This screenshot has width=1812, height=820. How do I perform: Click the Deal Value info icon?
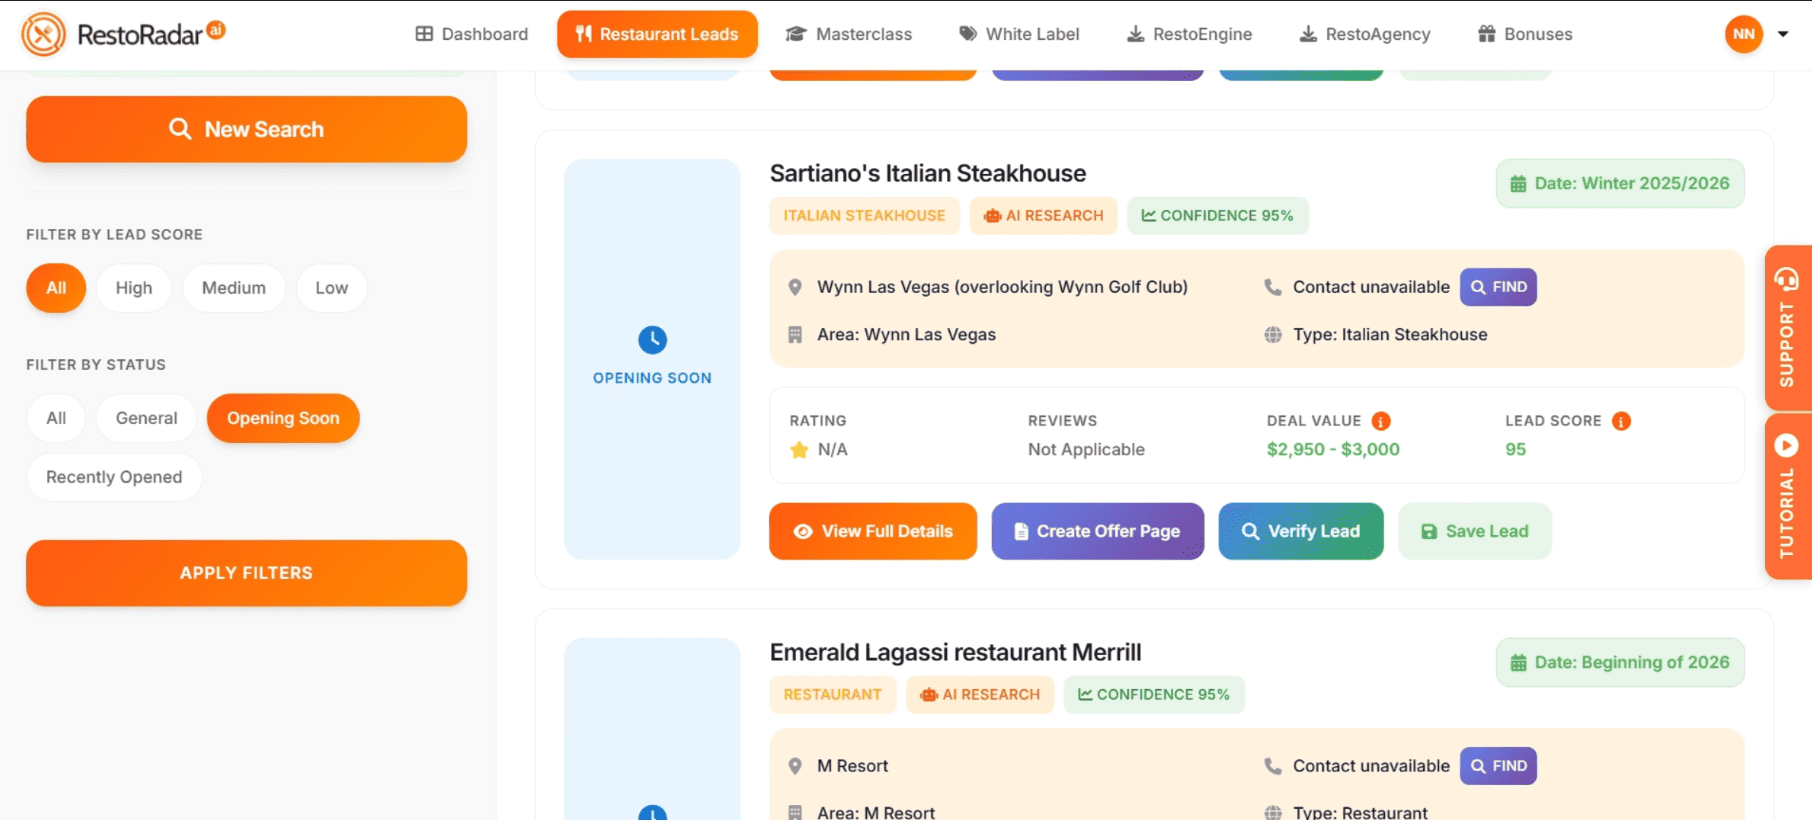[x=1381, y=421]
